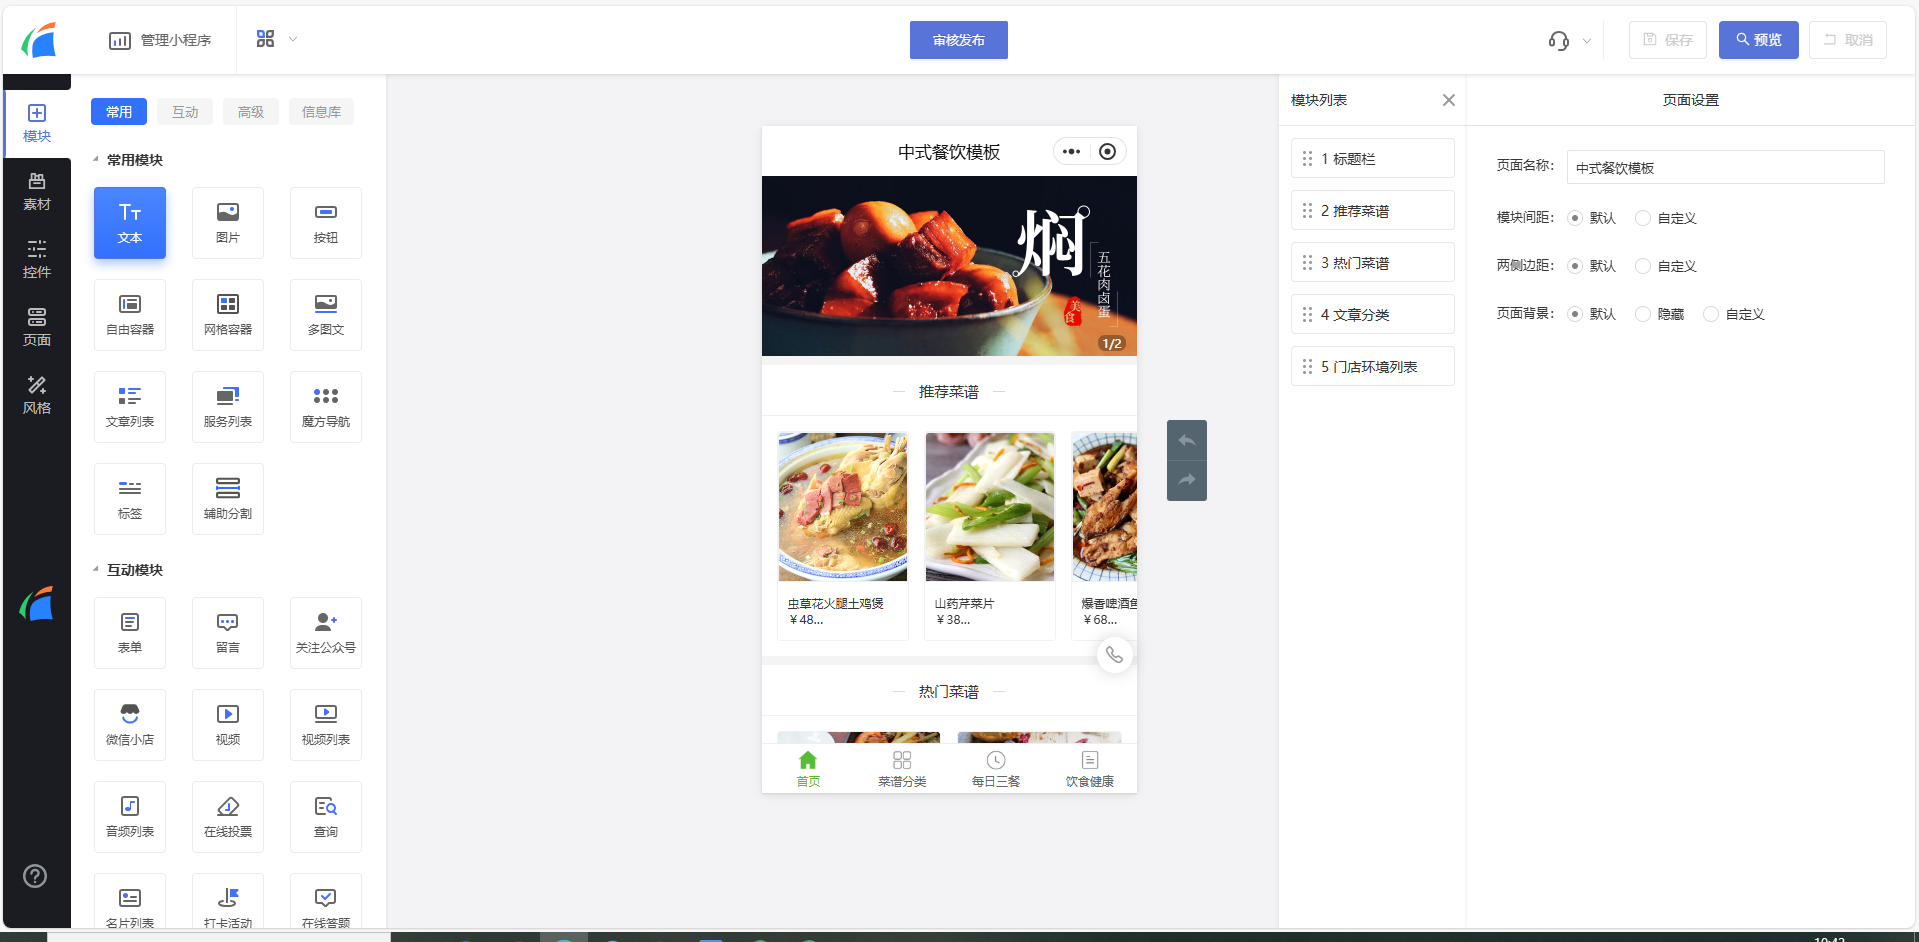Add the 关注公众号 follow module

coord(326,633)
